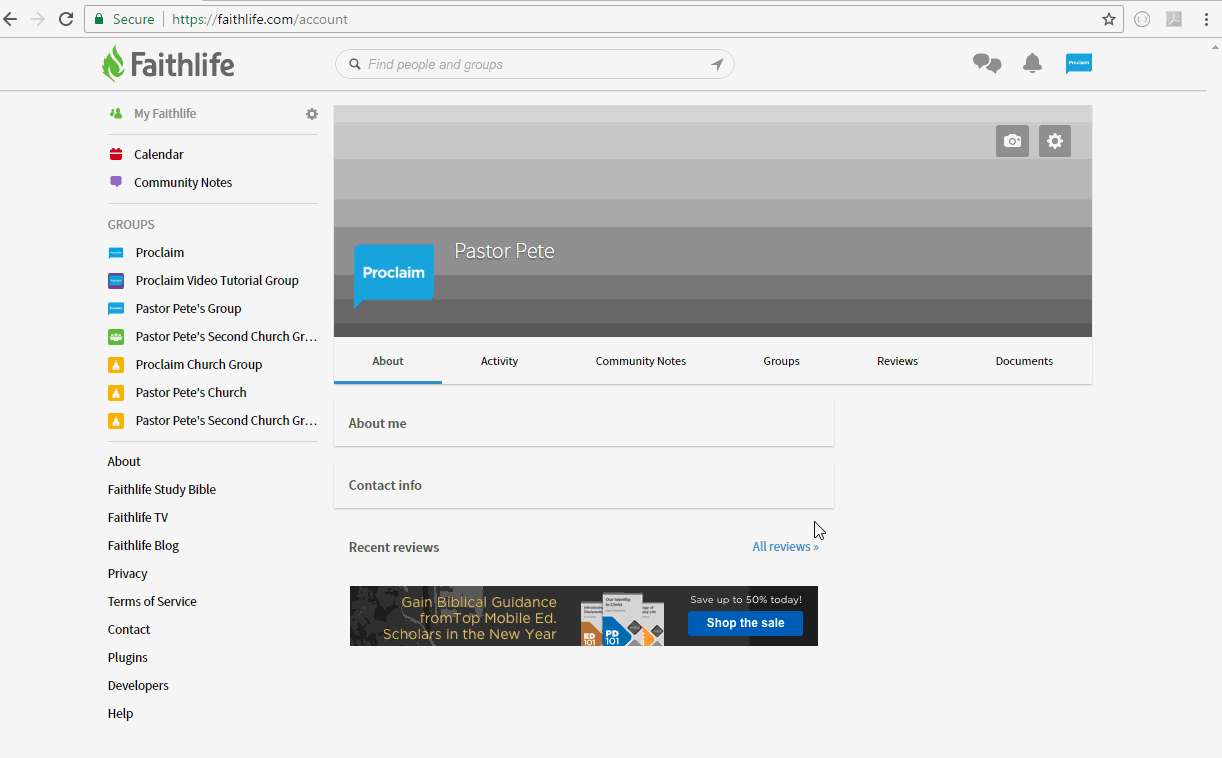Focus the Find people and groups search field

pyautogui.click(x=535, y=64)
